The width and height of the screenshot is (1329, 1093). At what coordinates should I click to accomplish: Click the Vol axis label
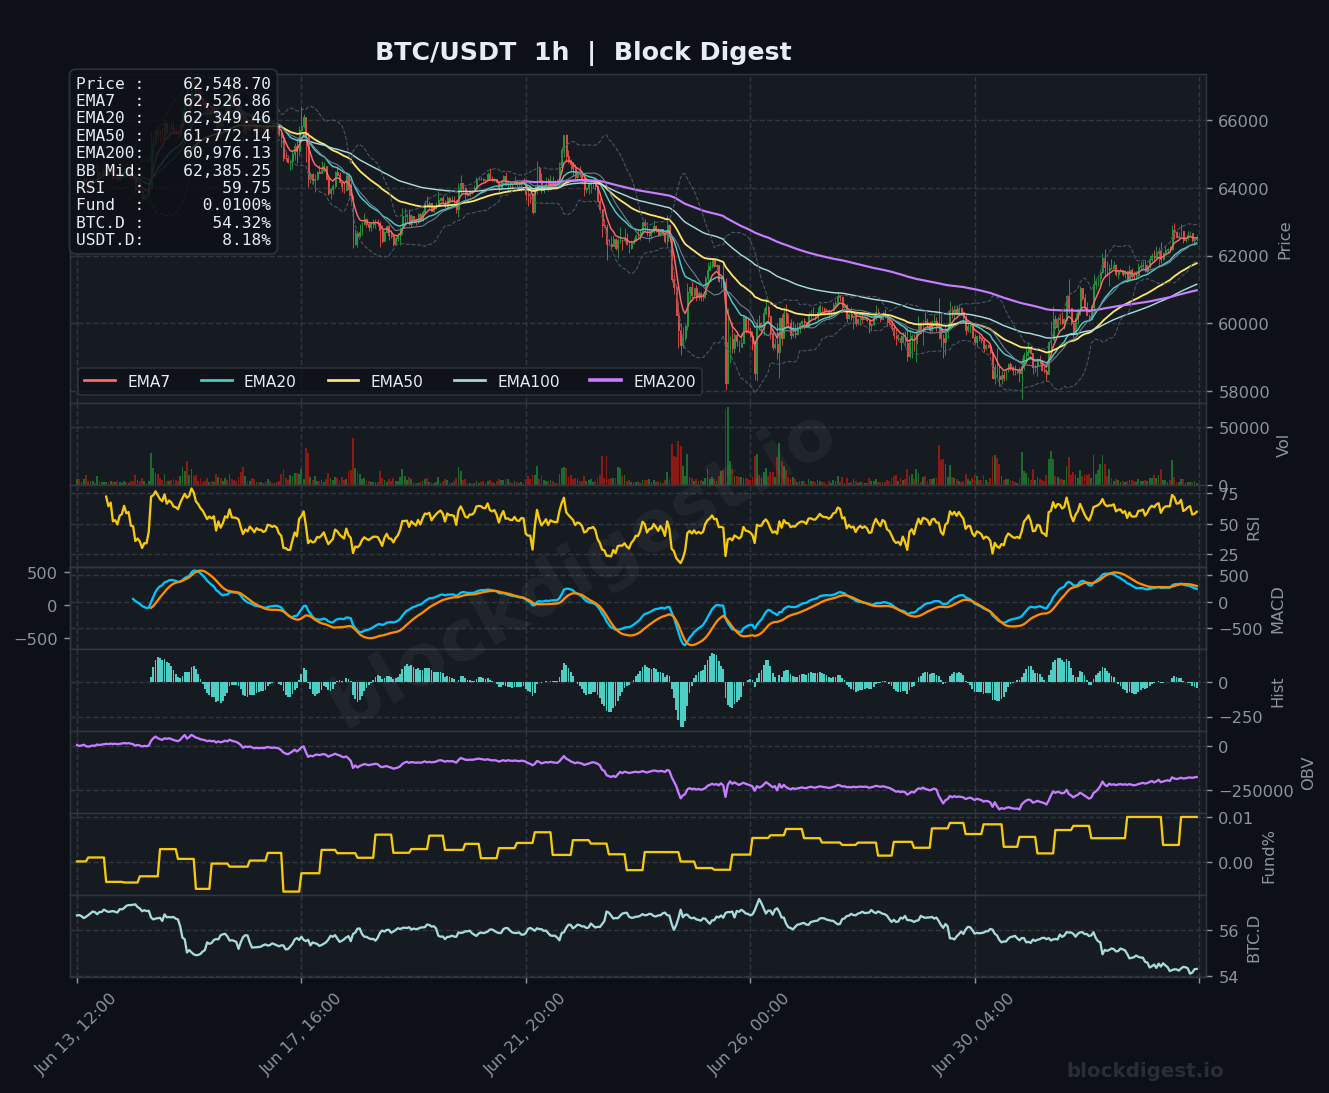tap(1283, 446)
